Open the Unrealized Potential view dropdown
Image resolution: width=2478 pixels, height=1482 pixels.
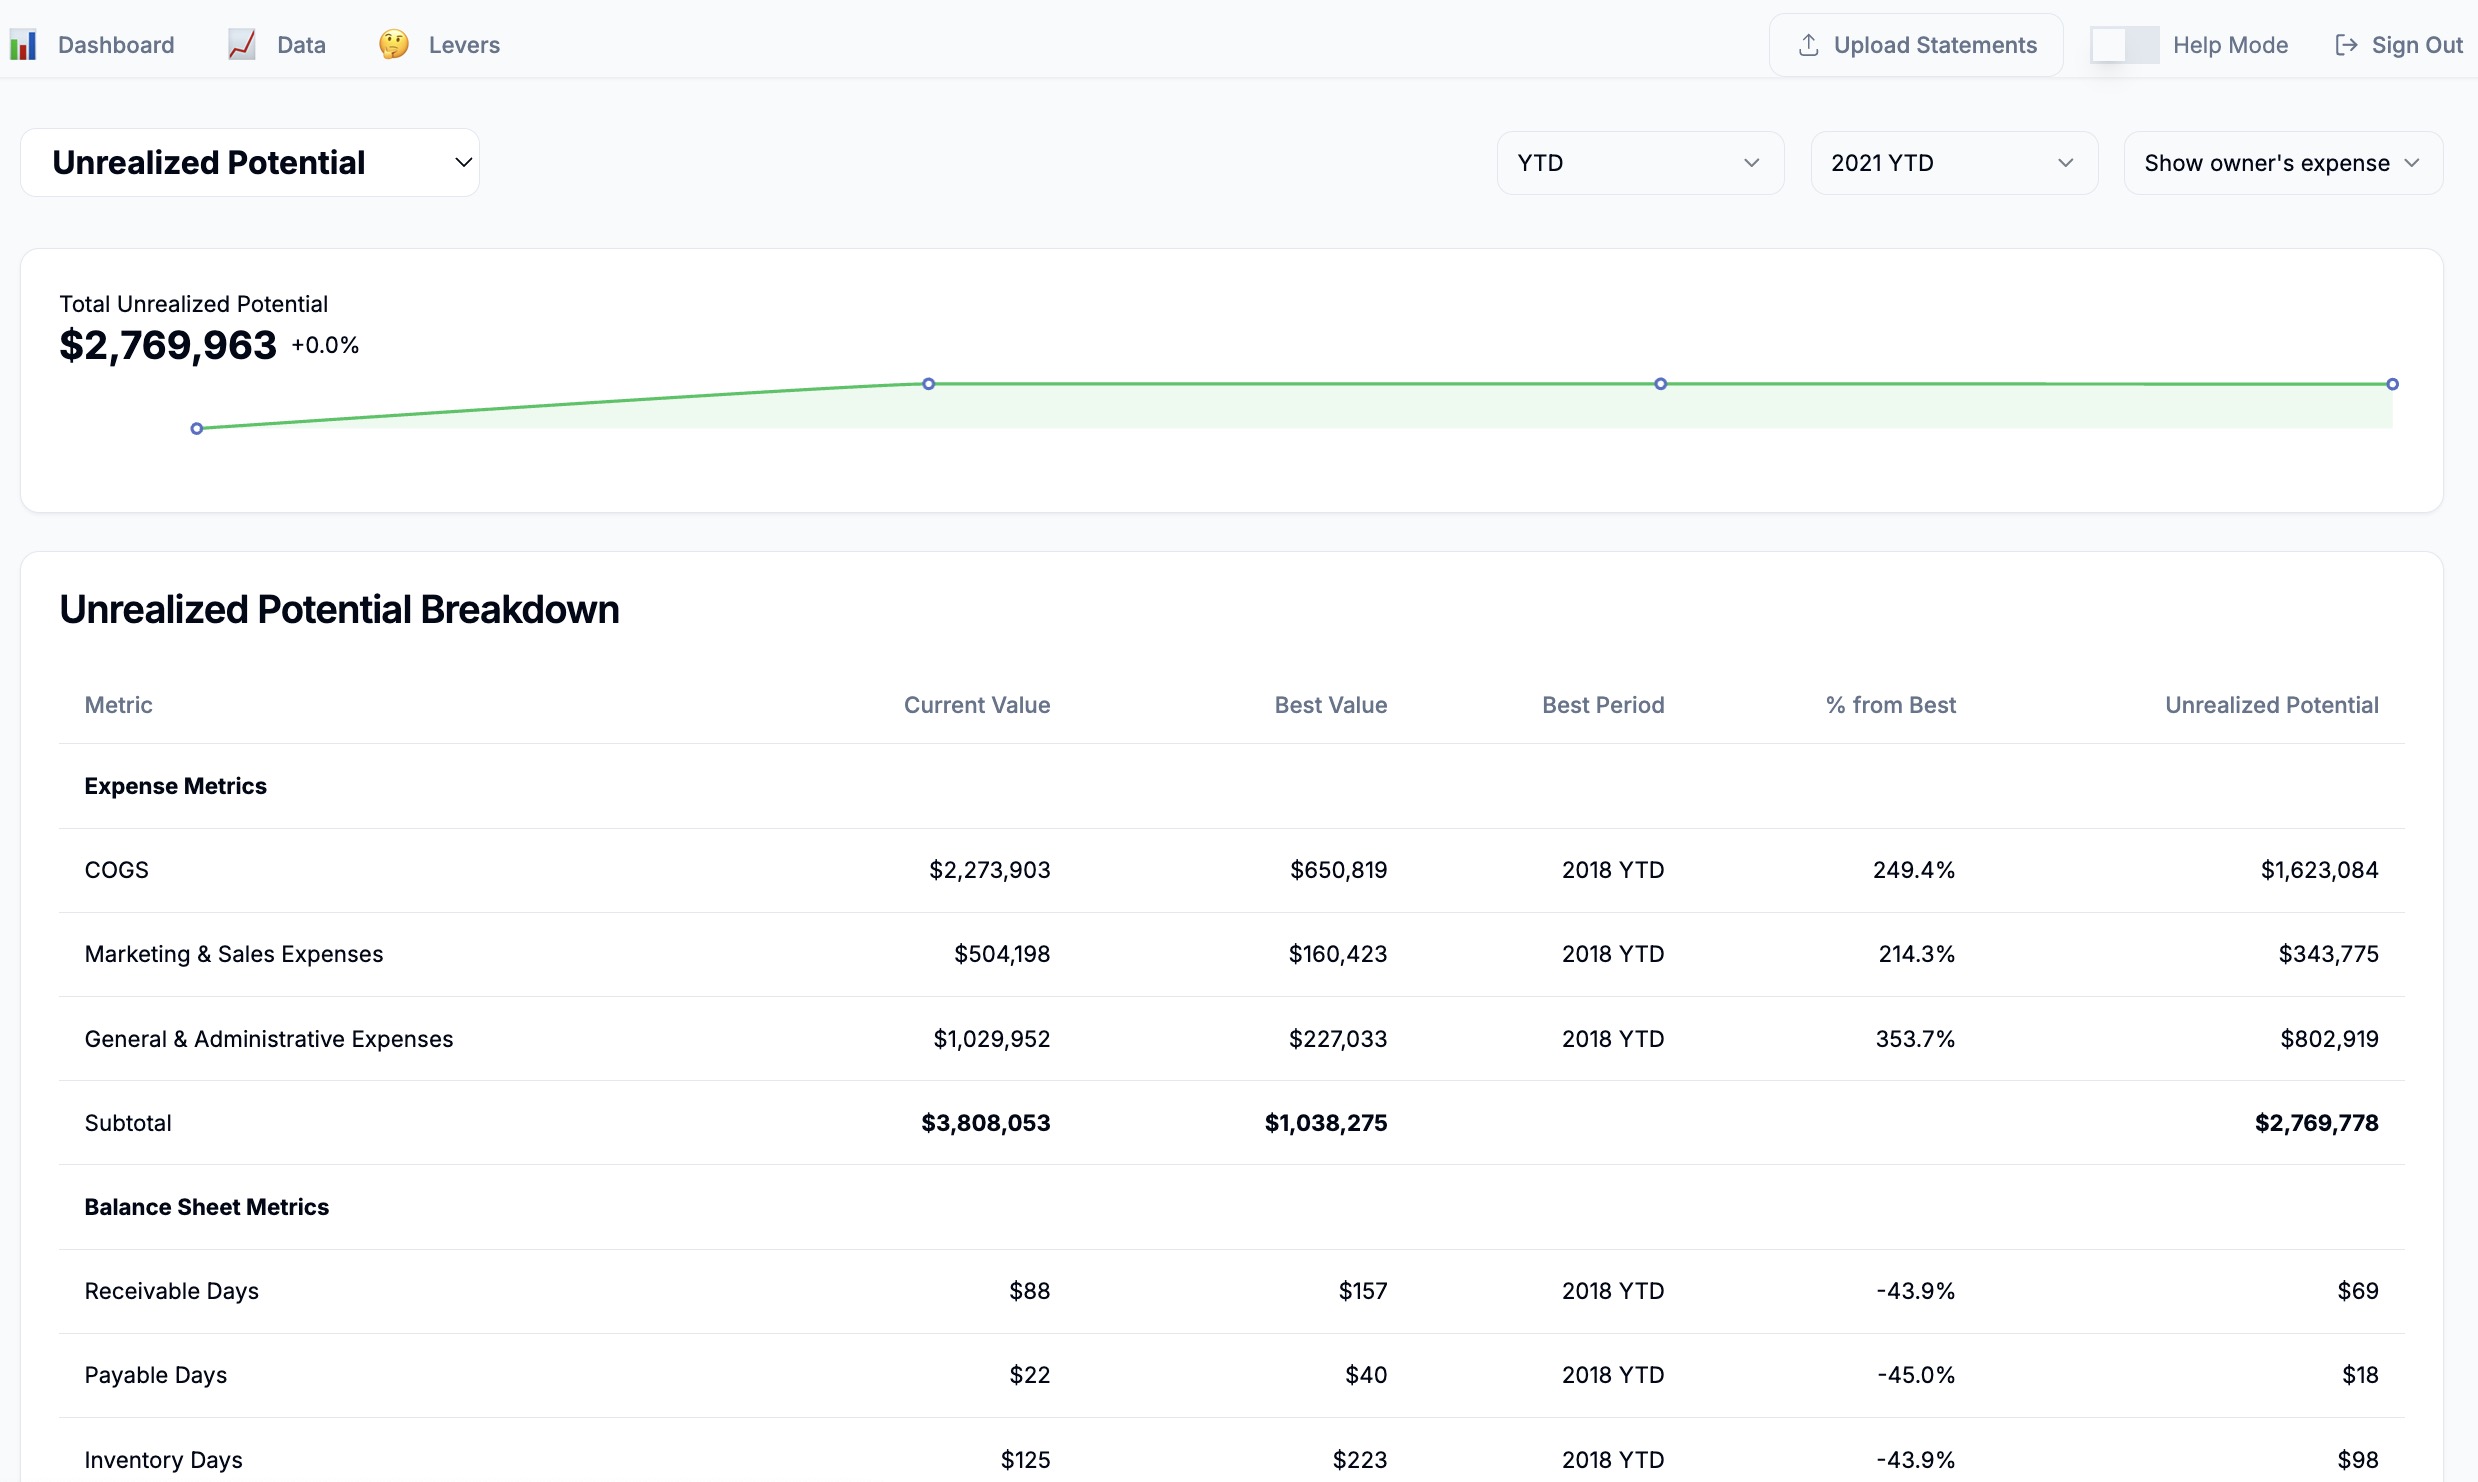[x=250, y=163]
